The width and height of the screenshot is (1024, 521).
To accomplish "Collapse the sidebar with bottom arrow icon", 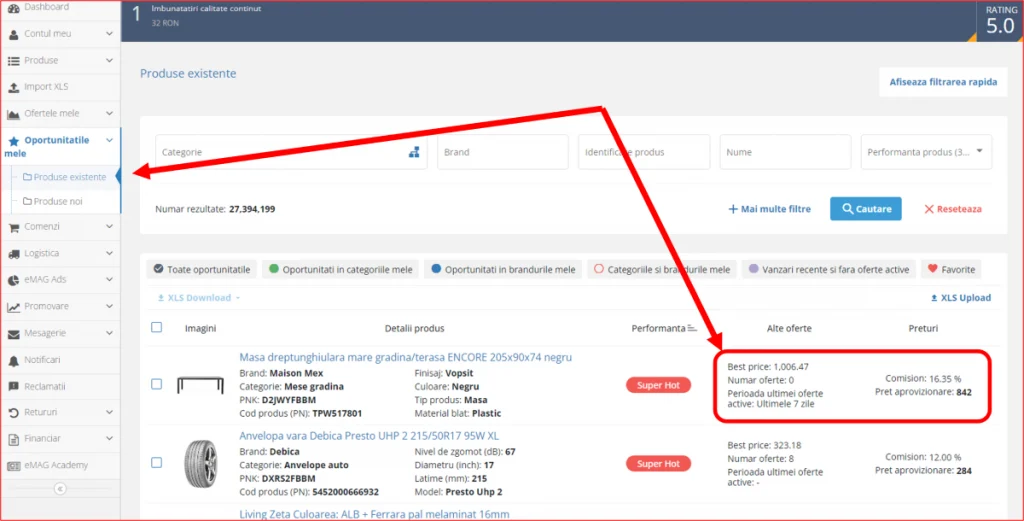I will [x=59, y=489].
